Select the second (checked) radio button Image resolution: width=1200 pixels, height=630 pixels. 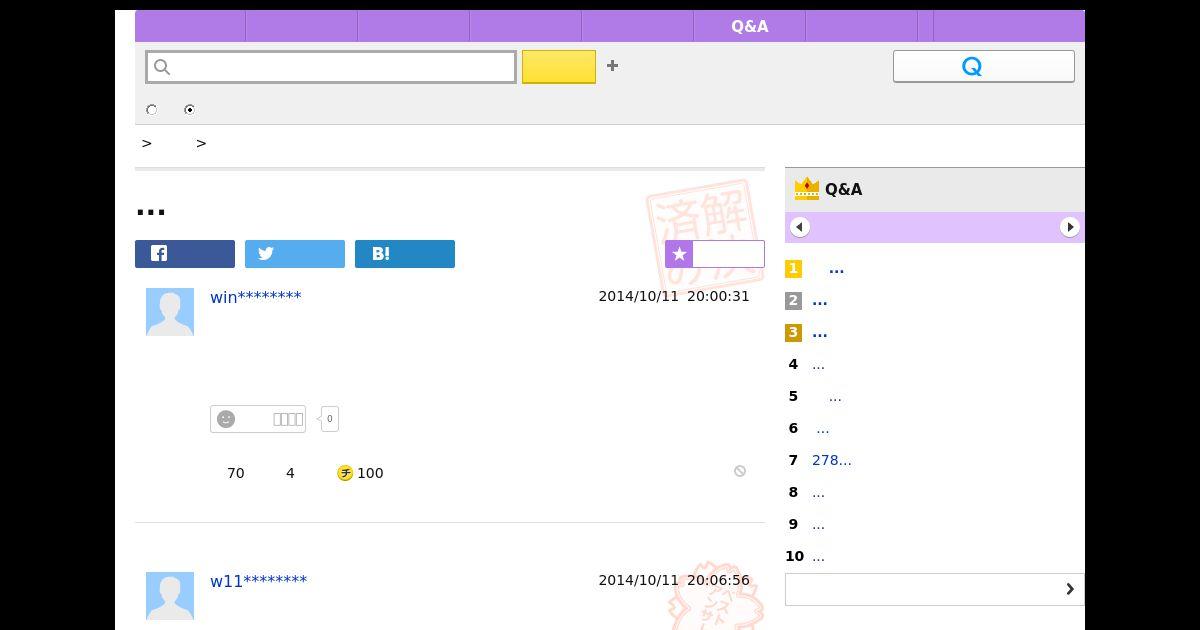189,110
